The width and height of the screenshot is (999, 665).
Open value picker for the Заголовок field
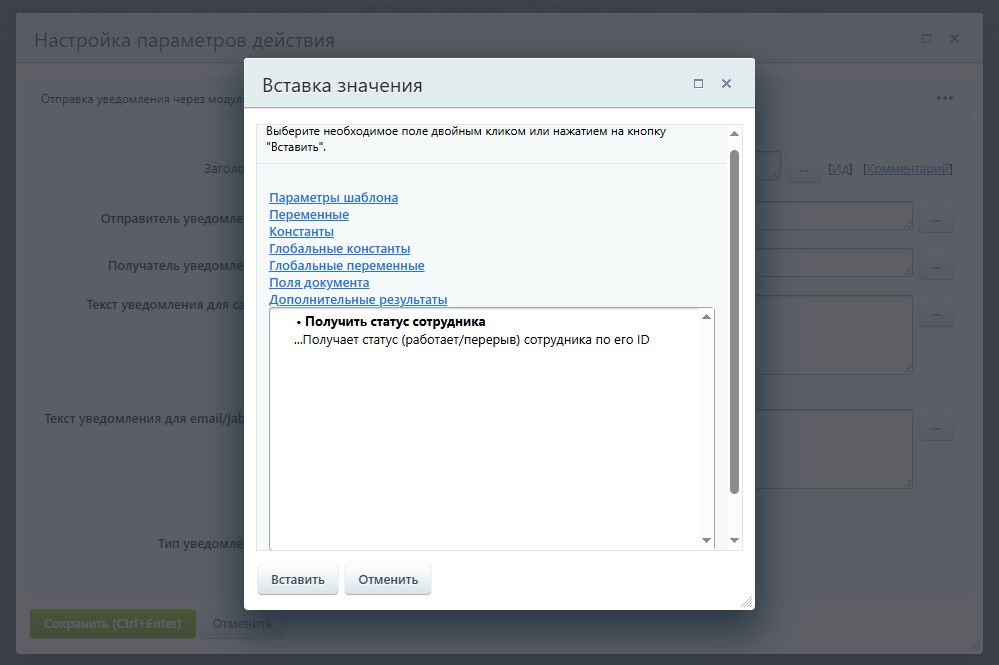click(804, 167)
